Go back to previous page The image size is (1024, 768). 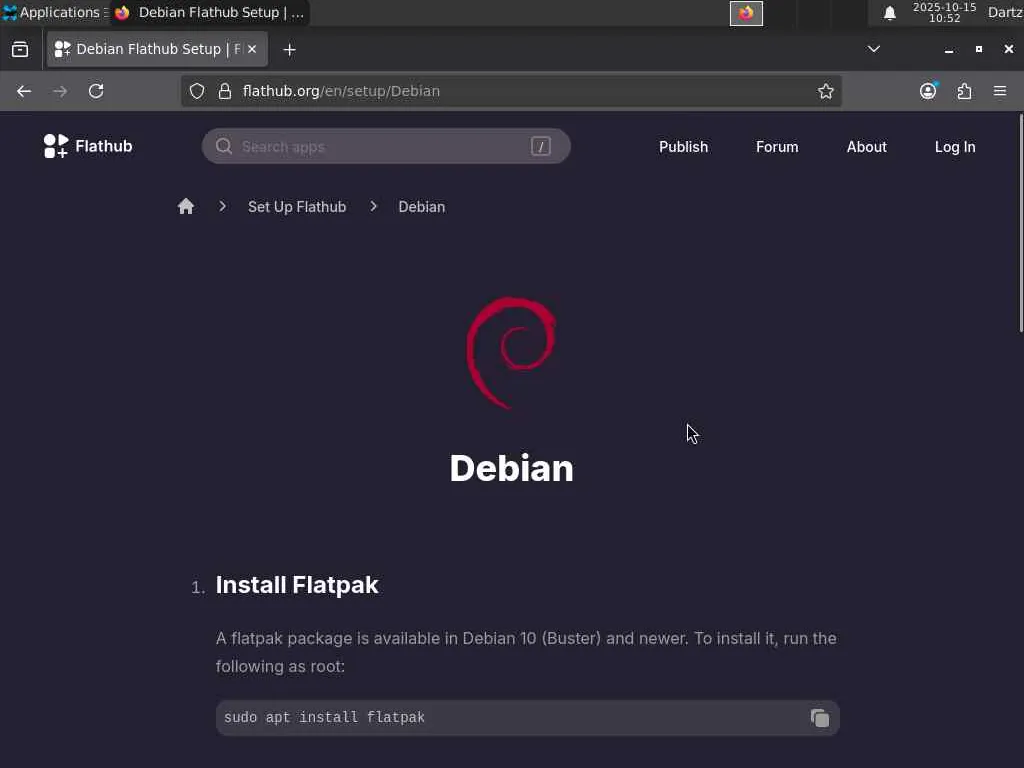(x=24, y=91)
